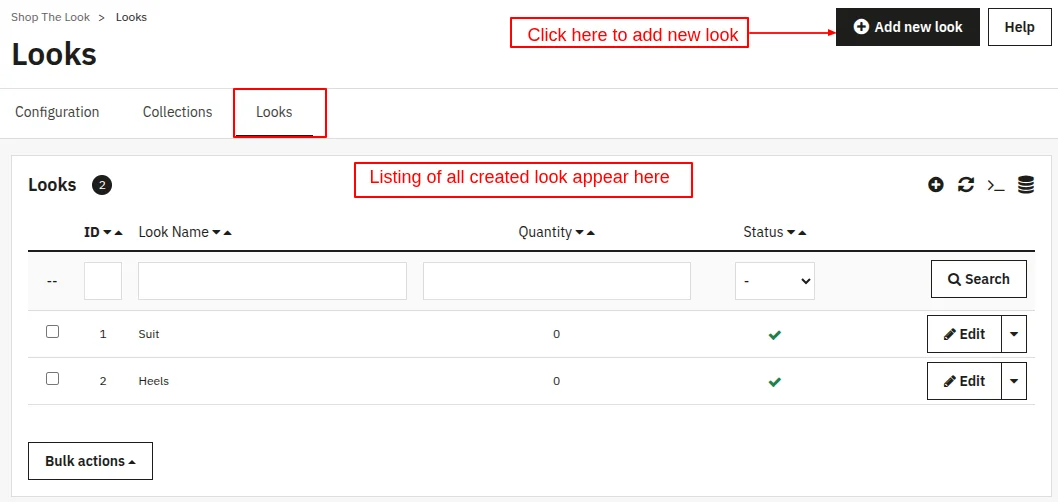Sort Look Name descending arrow
Image resolution: width=1058 pixels, height=502 pixels.
[x=216, y=232]
